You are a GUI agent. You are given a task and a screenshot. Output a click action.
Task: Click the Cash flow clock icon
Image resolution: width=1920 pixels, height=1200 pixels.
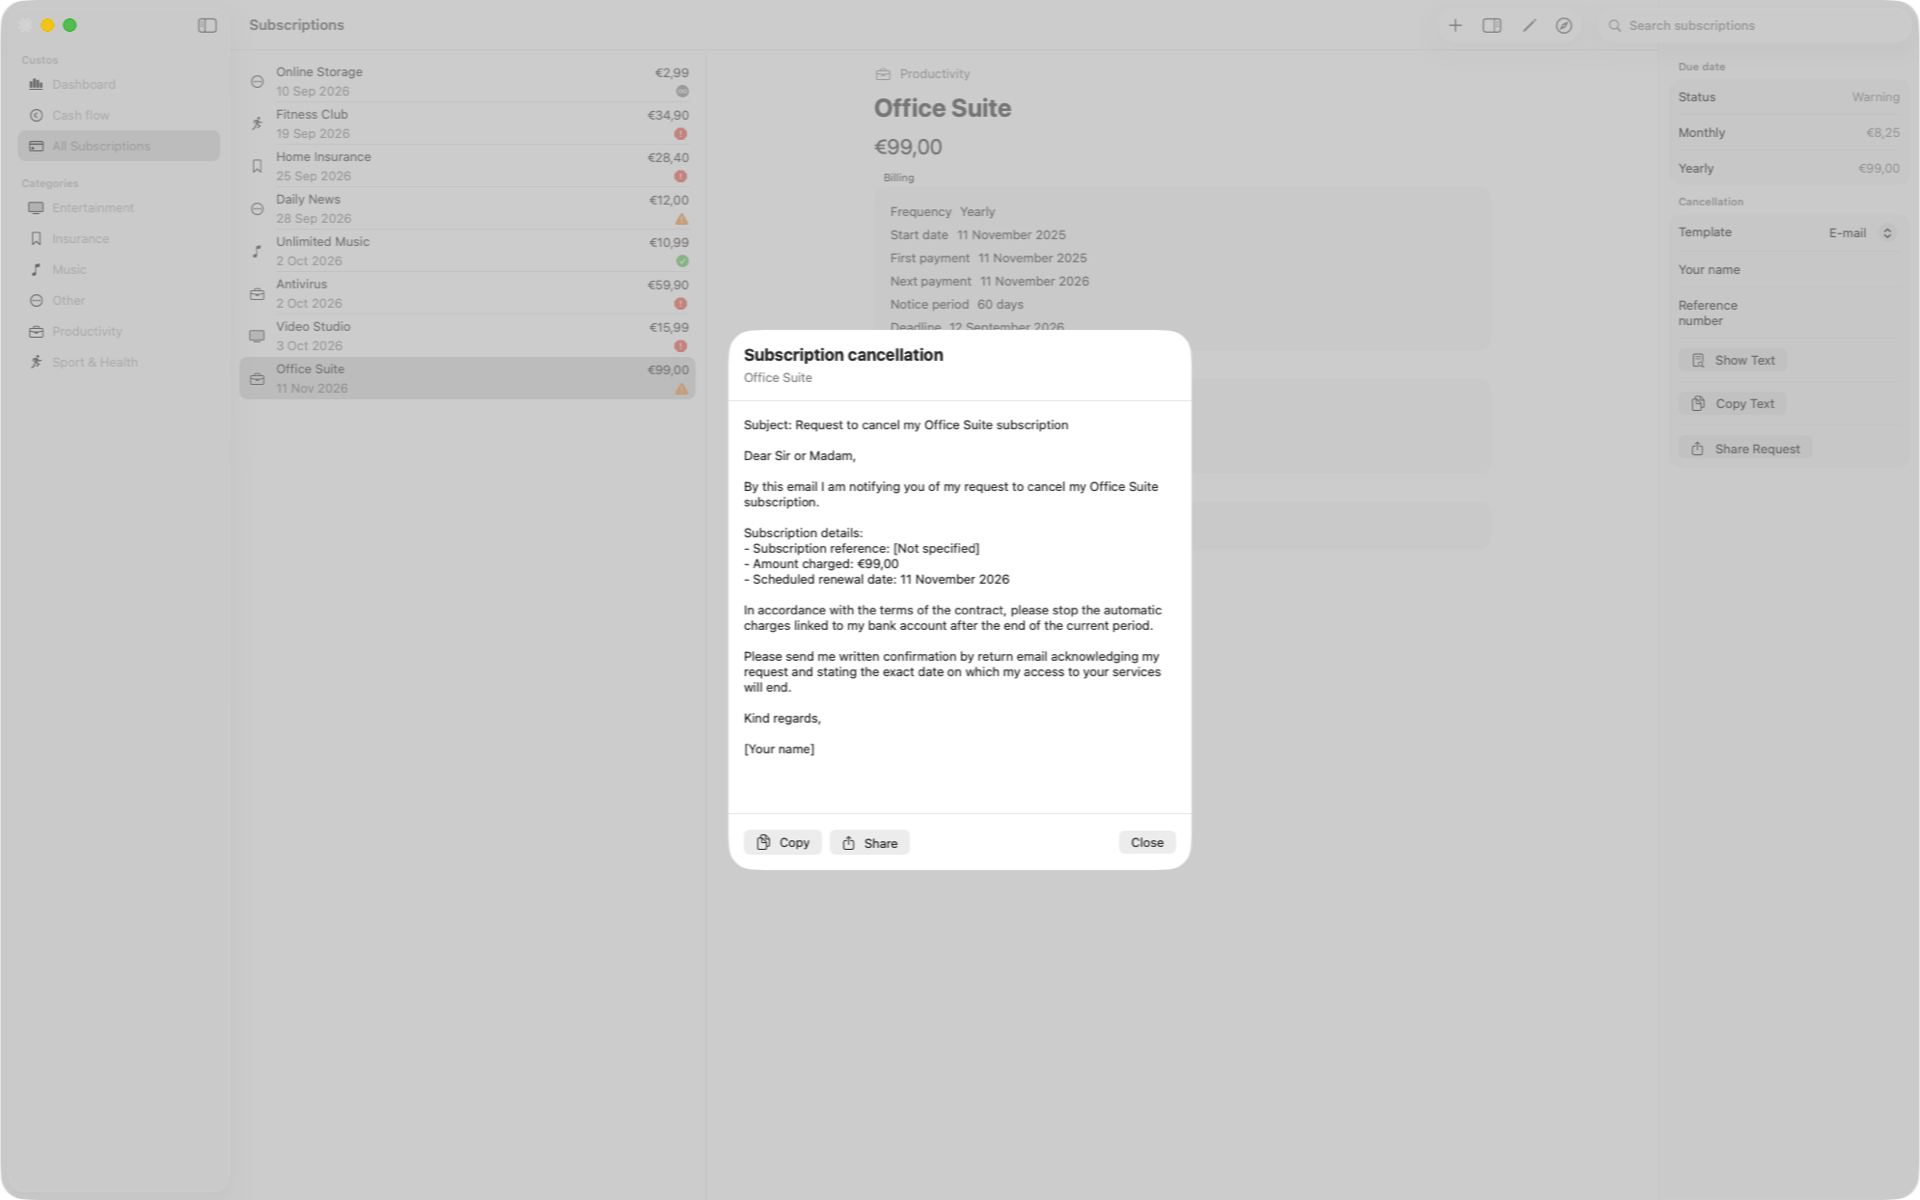coord(36,115)
